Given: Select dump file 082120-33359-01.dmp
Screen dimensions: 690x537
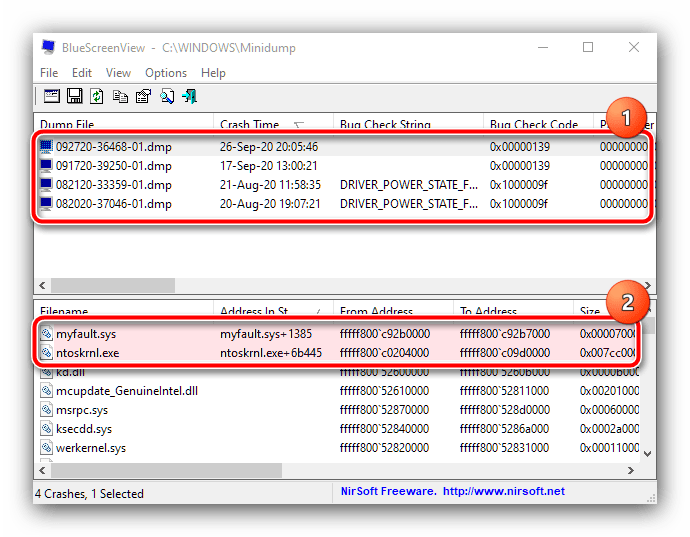Looking at the screenshot, I should point(114,184).
